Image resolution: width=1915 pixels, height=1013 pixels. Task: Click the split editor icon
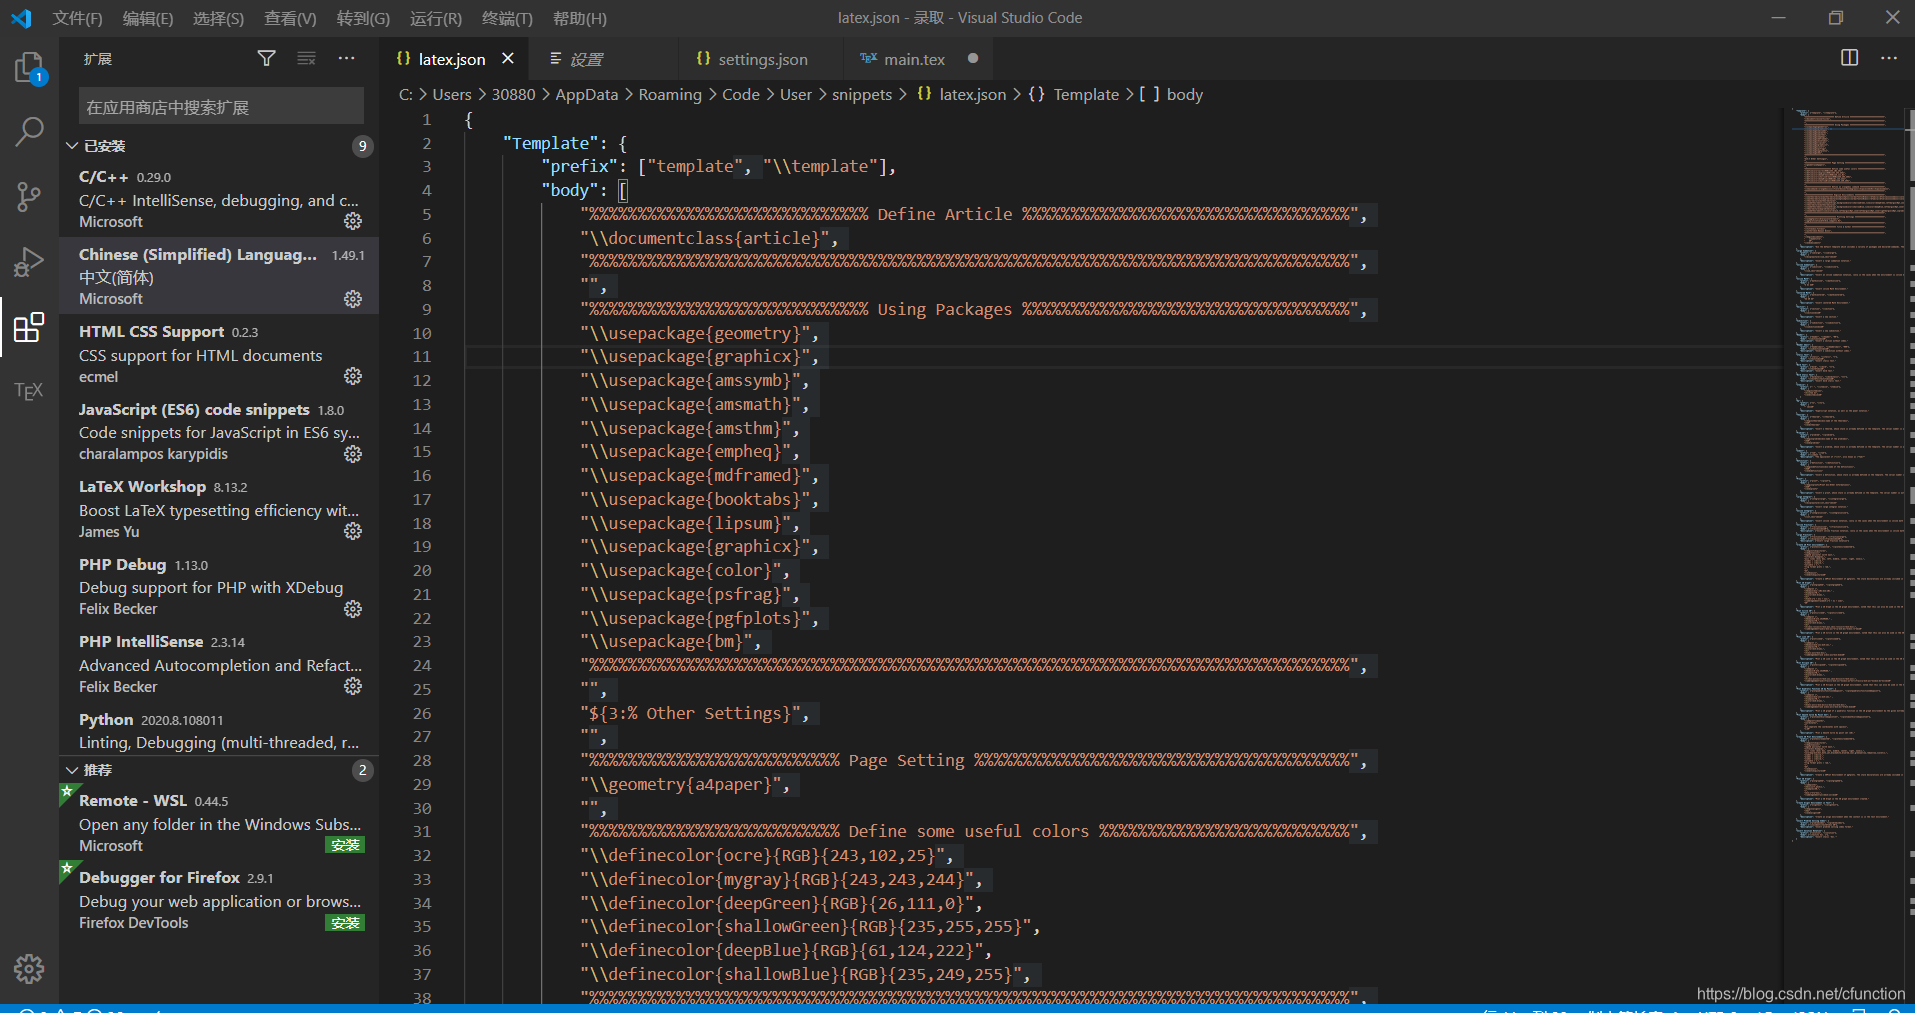click(x=1849, y=58)
